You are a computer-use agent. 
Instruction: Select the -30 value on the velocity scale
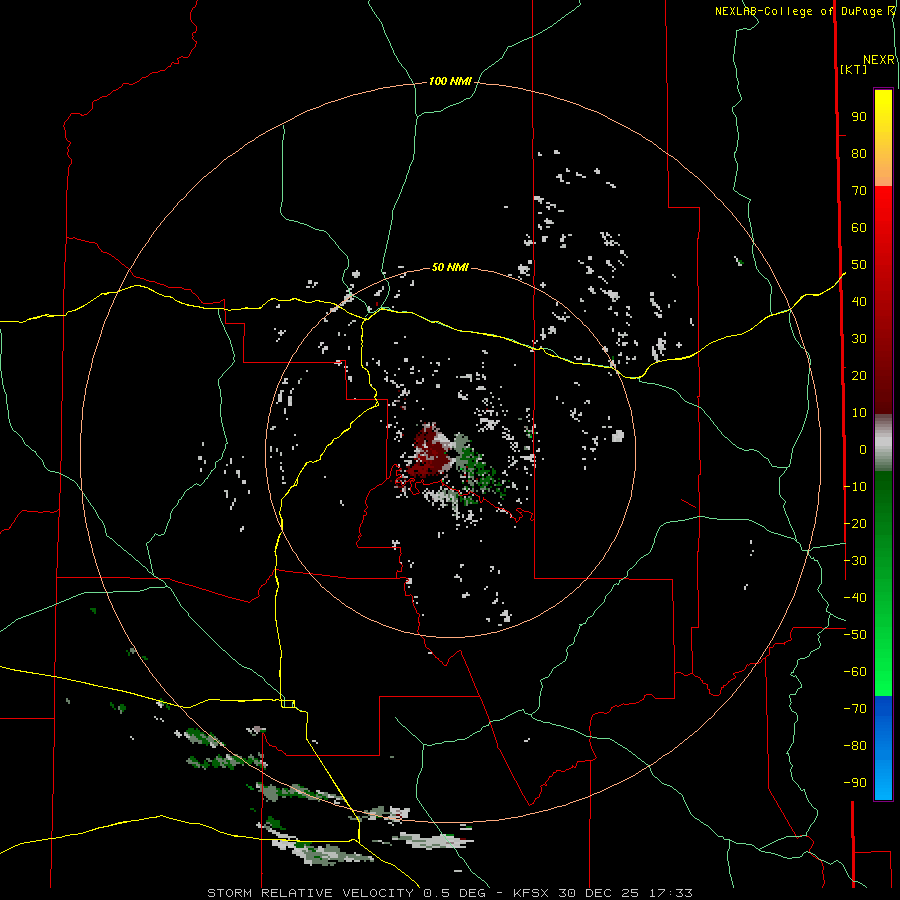tap(855, 561)
